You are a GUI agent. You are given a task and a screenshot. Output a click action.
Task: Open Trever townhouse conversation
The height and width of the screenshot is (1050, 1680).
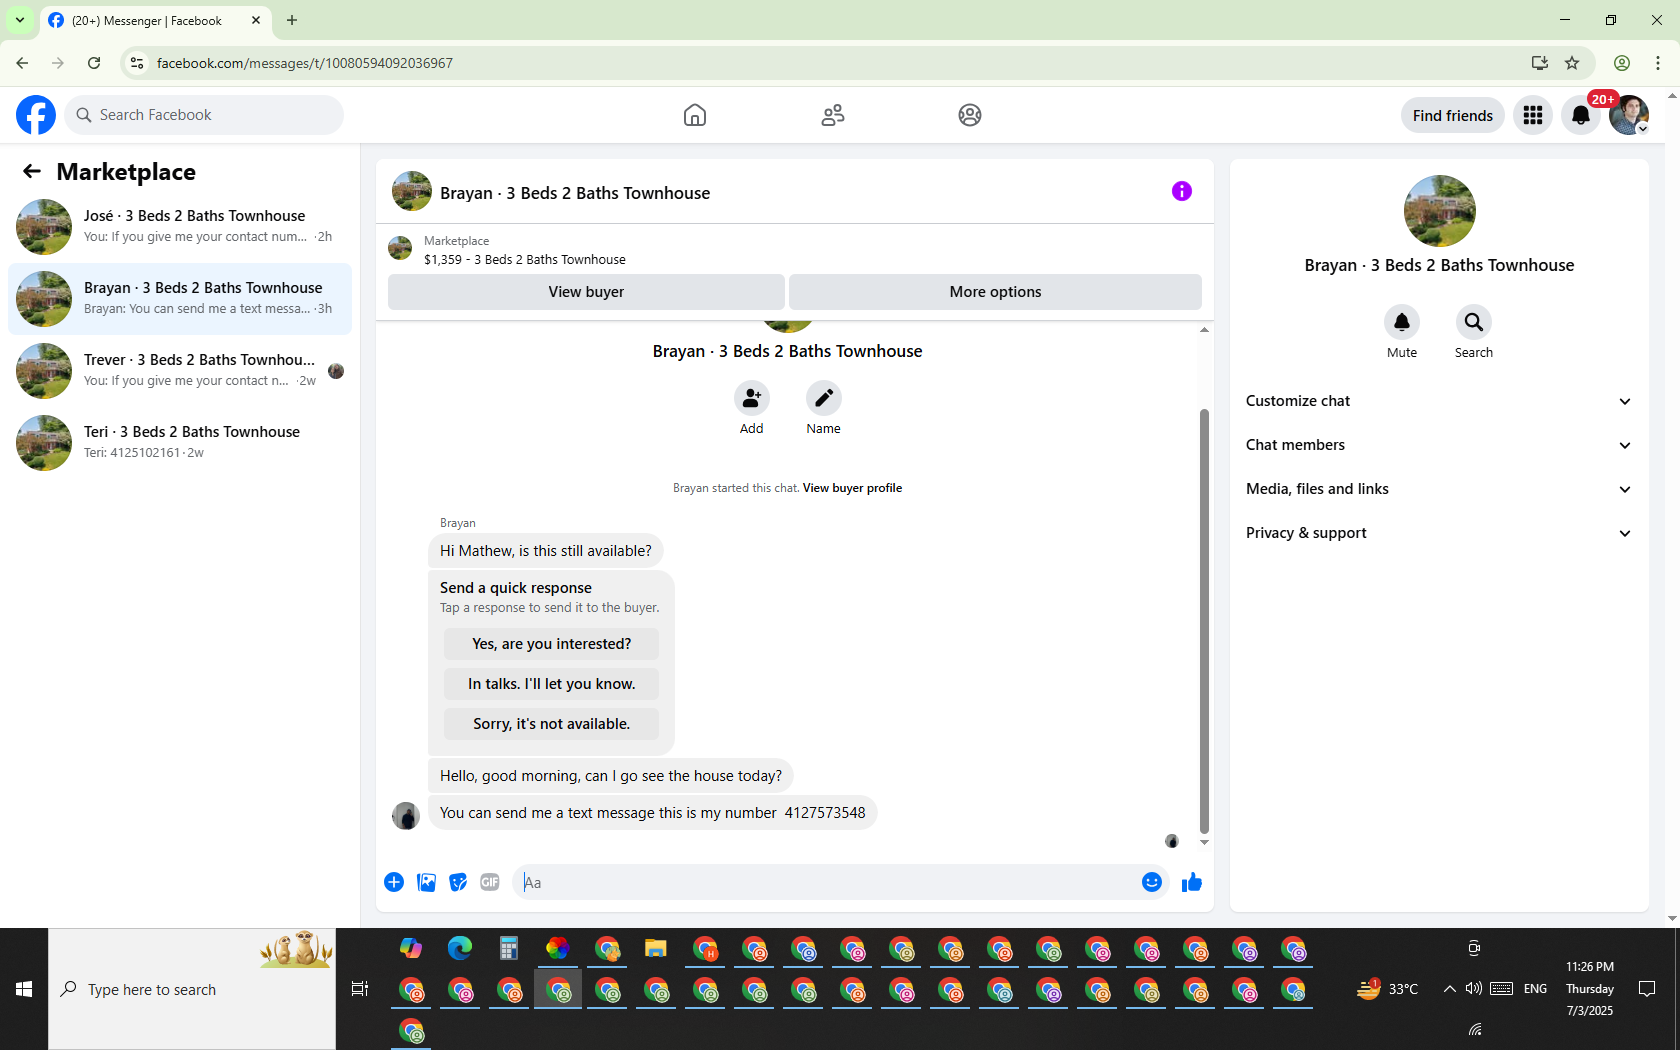coord(180,371)
